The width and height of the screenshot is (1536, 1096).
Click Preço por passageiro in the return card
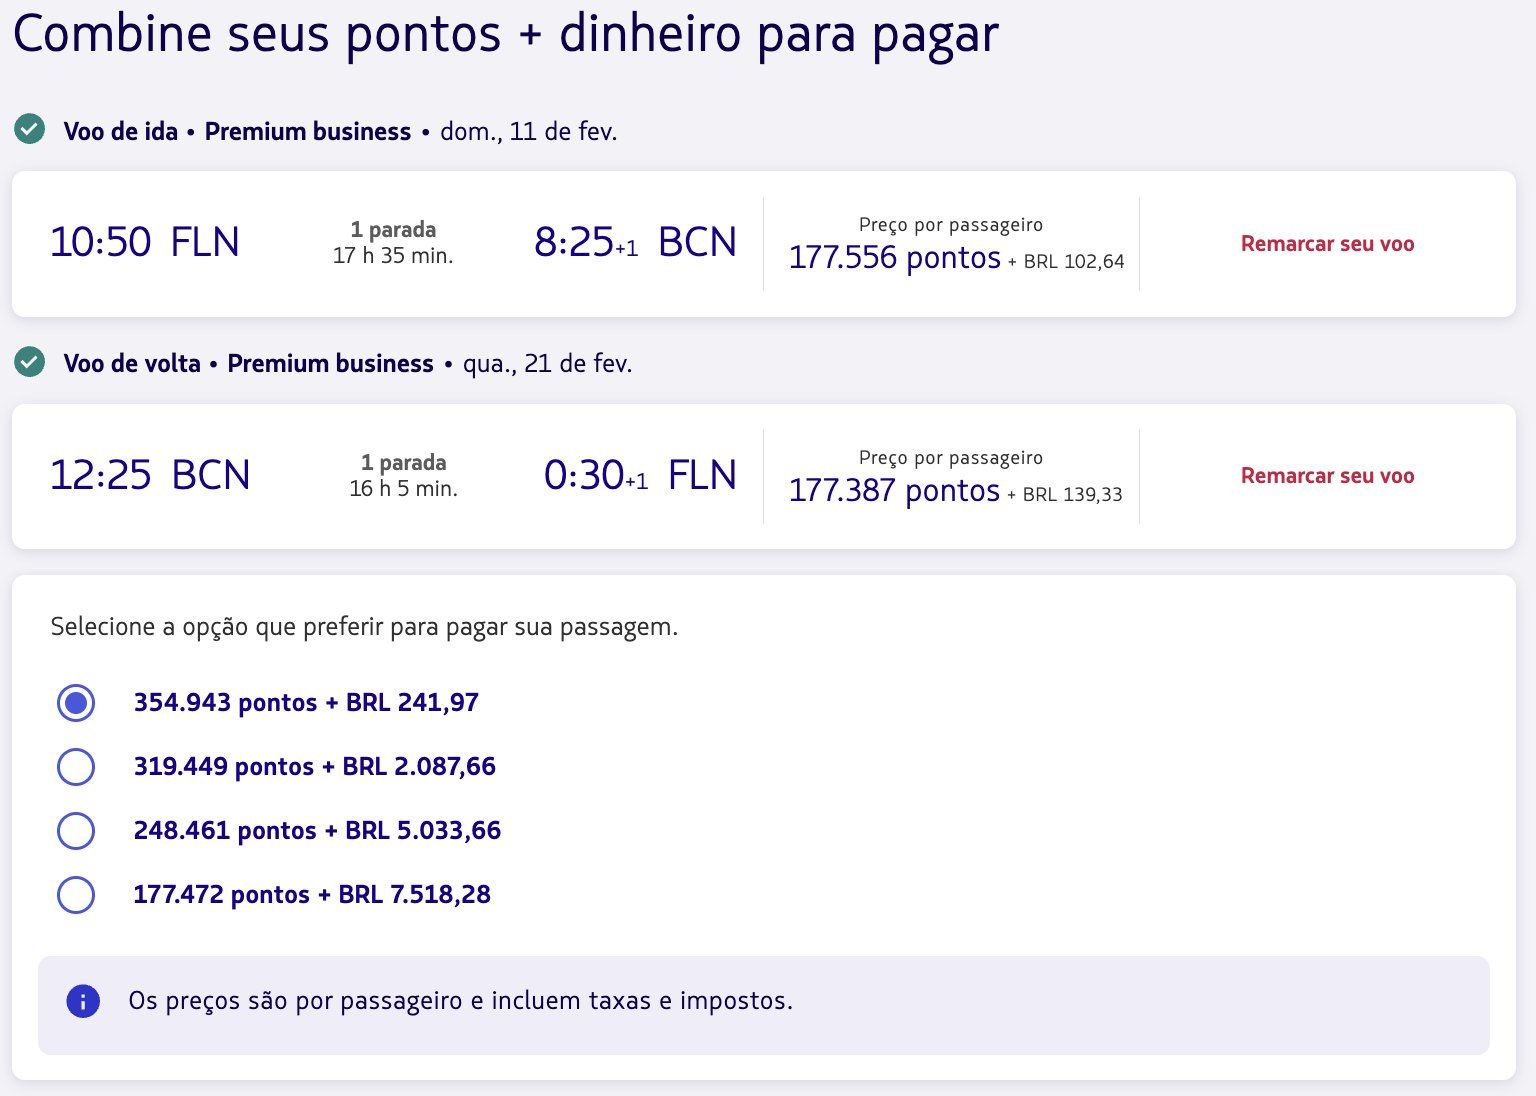click(x=951, y=458)
